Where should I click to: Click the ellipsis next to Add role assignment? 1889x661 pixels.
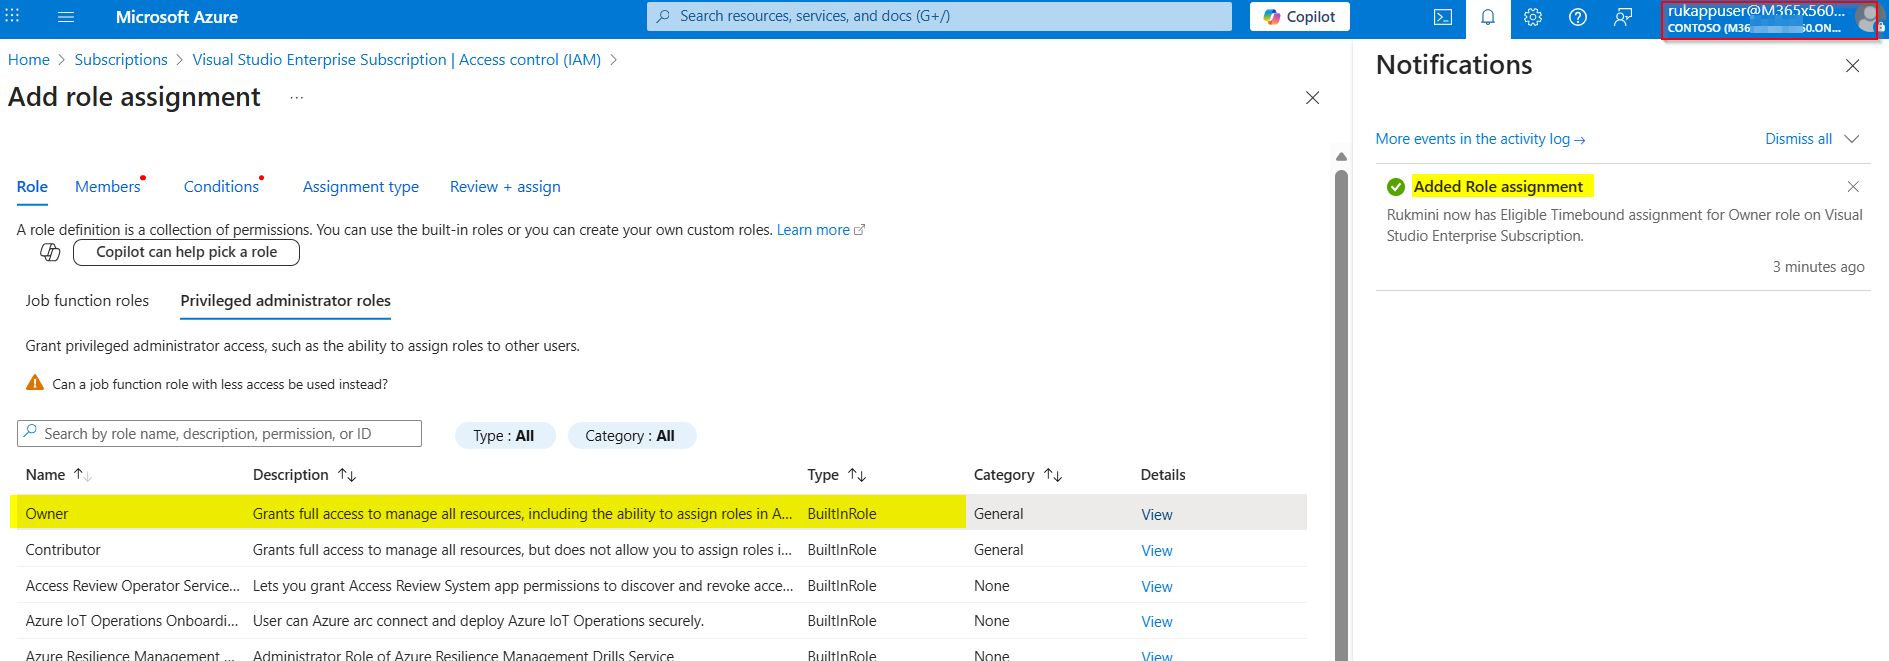click(297, 97)
